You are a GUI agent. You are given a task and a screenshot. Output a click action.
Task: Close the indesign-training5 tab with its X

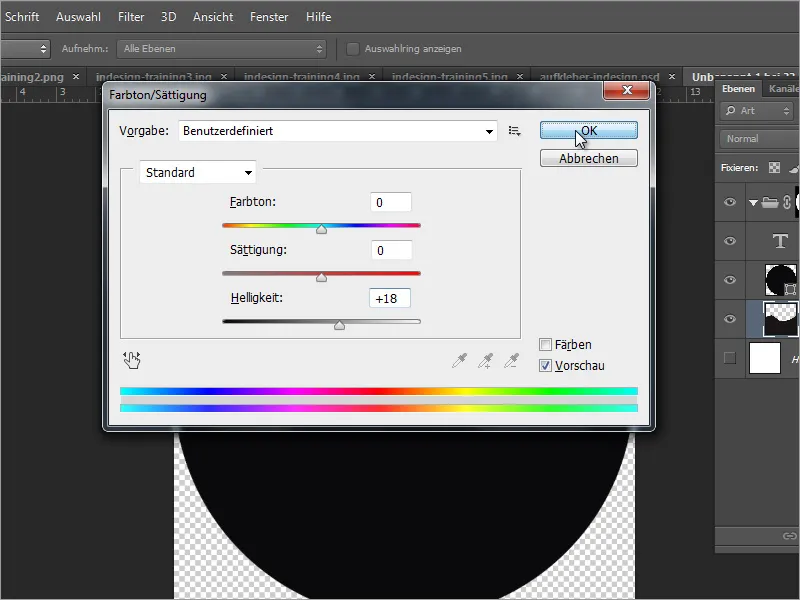click(x=520, y=77)
